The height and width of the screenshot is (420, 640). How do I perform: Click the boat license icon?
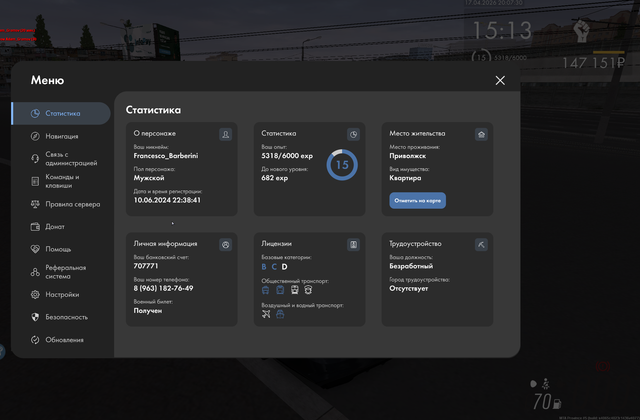pyautogui.click(x=280, y=314)
